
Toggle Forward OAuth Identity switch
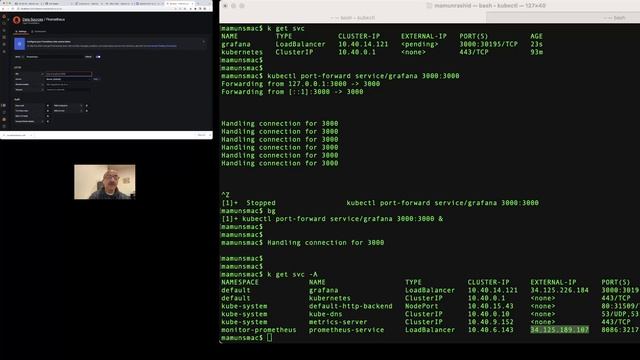point(48,121)
